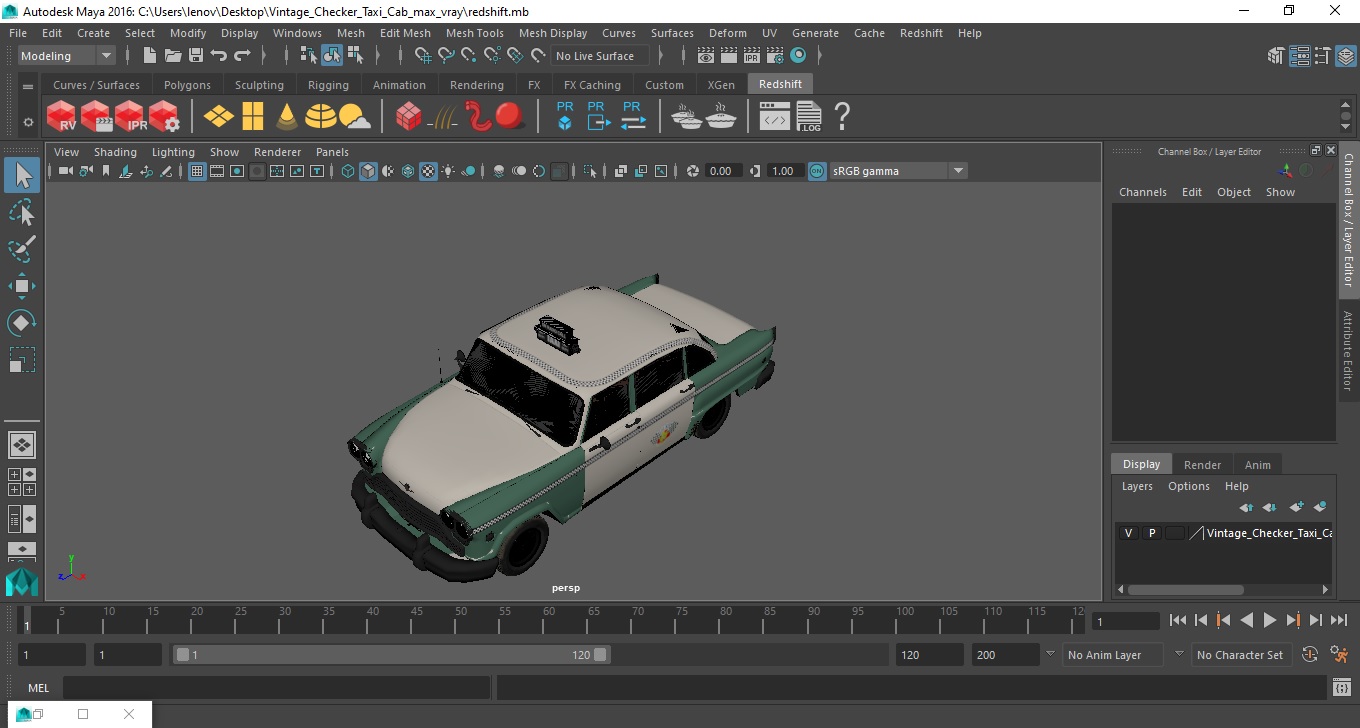Click the red sphere shelf icon

click(510, 116)
